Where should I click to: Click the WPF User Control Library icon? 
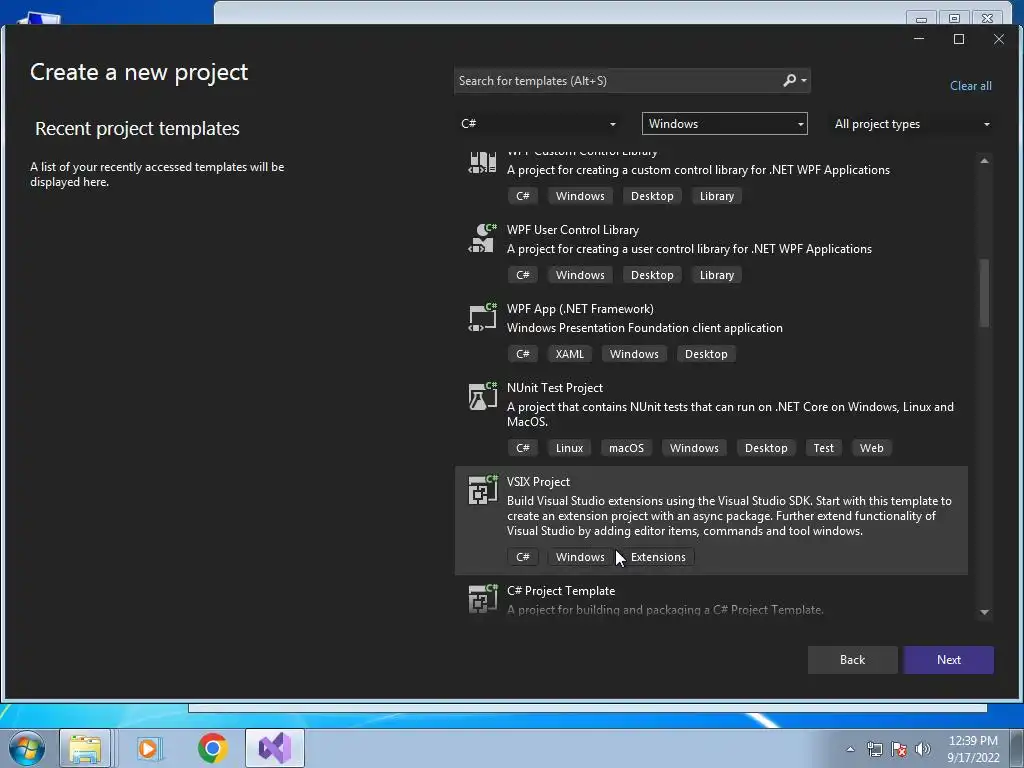(483, 238)
